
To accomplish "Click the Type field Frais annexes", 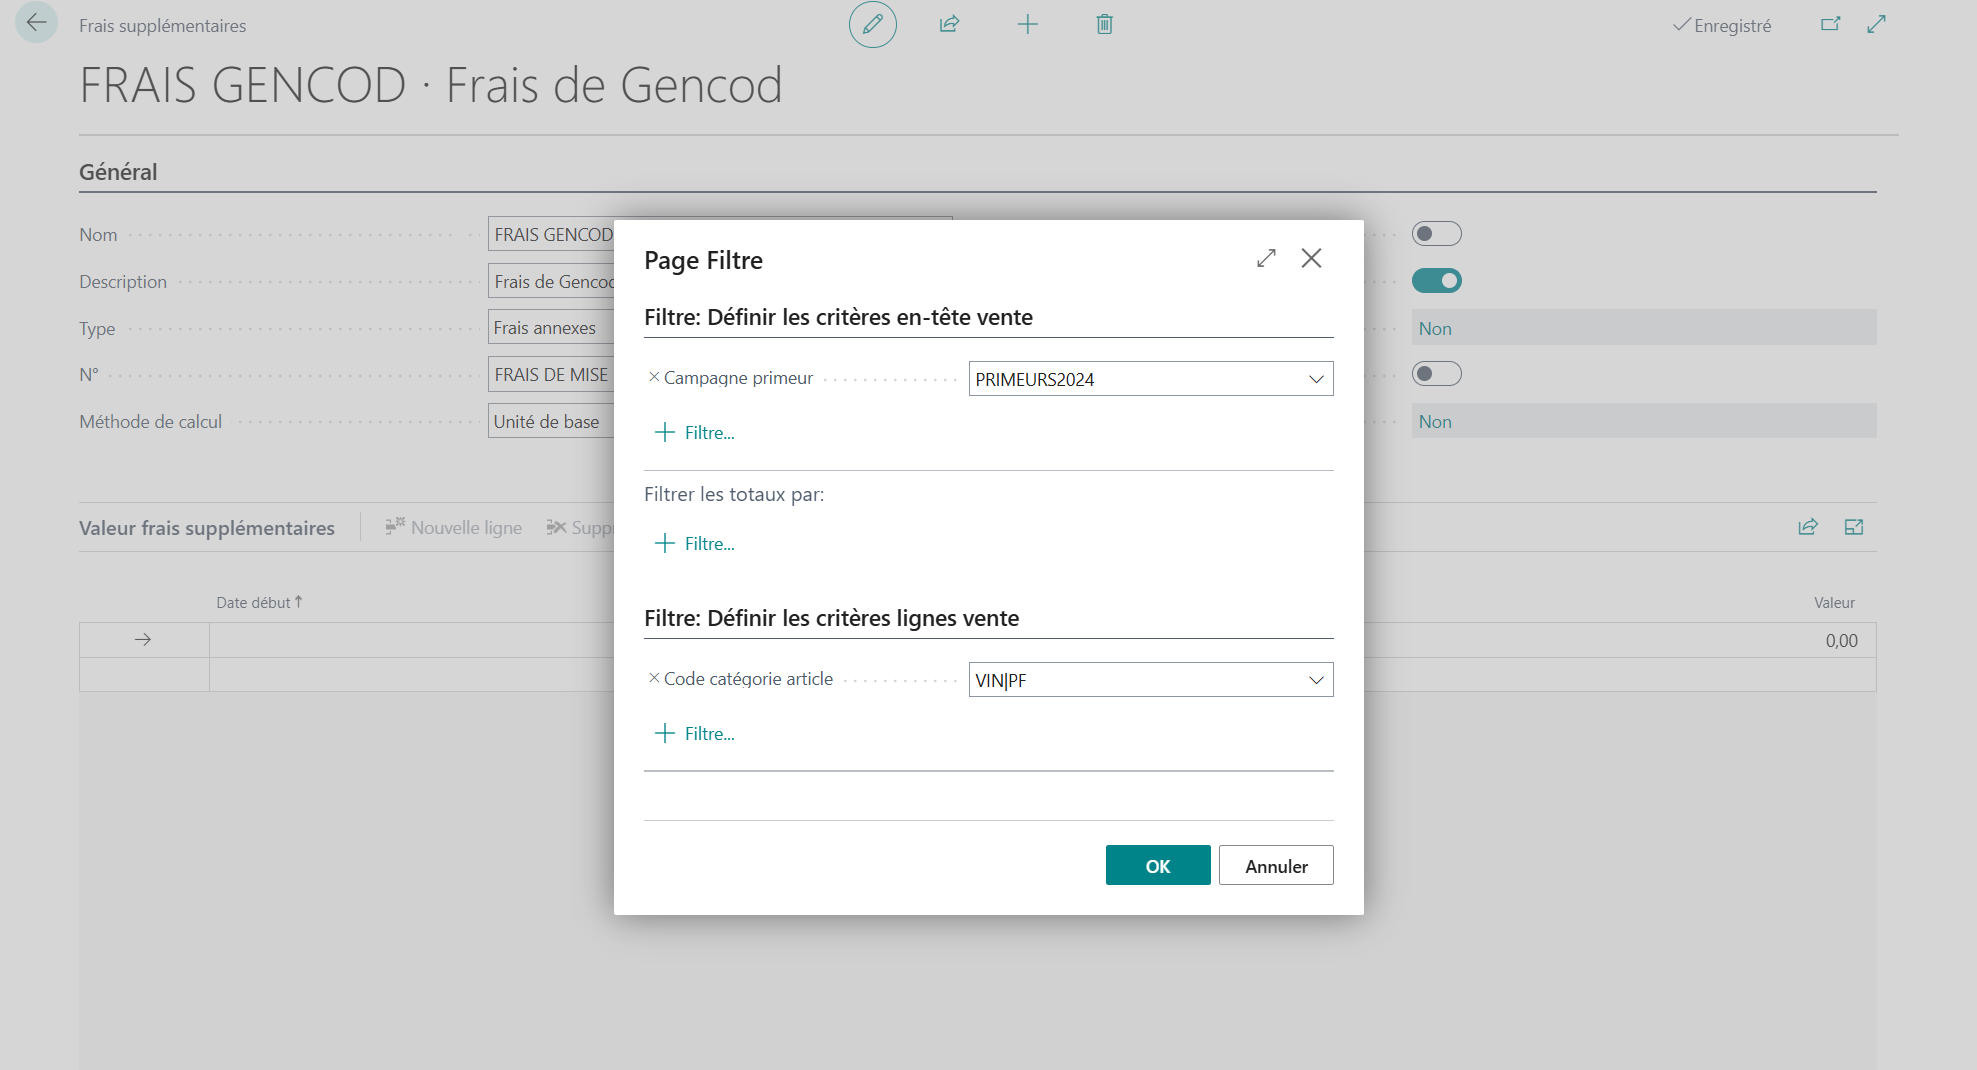I will point(551,328).
